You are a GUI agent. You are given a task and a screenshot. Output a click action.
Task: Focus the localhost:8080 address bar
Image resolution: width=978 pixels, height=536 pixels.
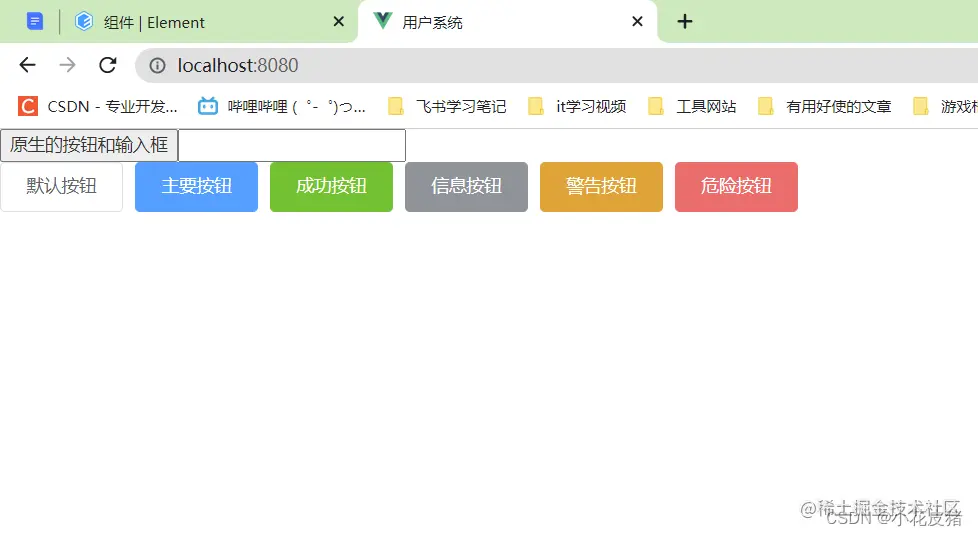(x=556, y=66)
